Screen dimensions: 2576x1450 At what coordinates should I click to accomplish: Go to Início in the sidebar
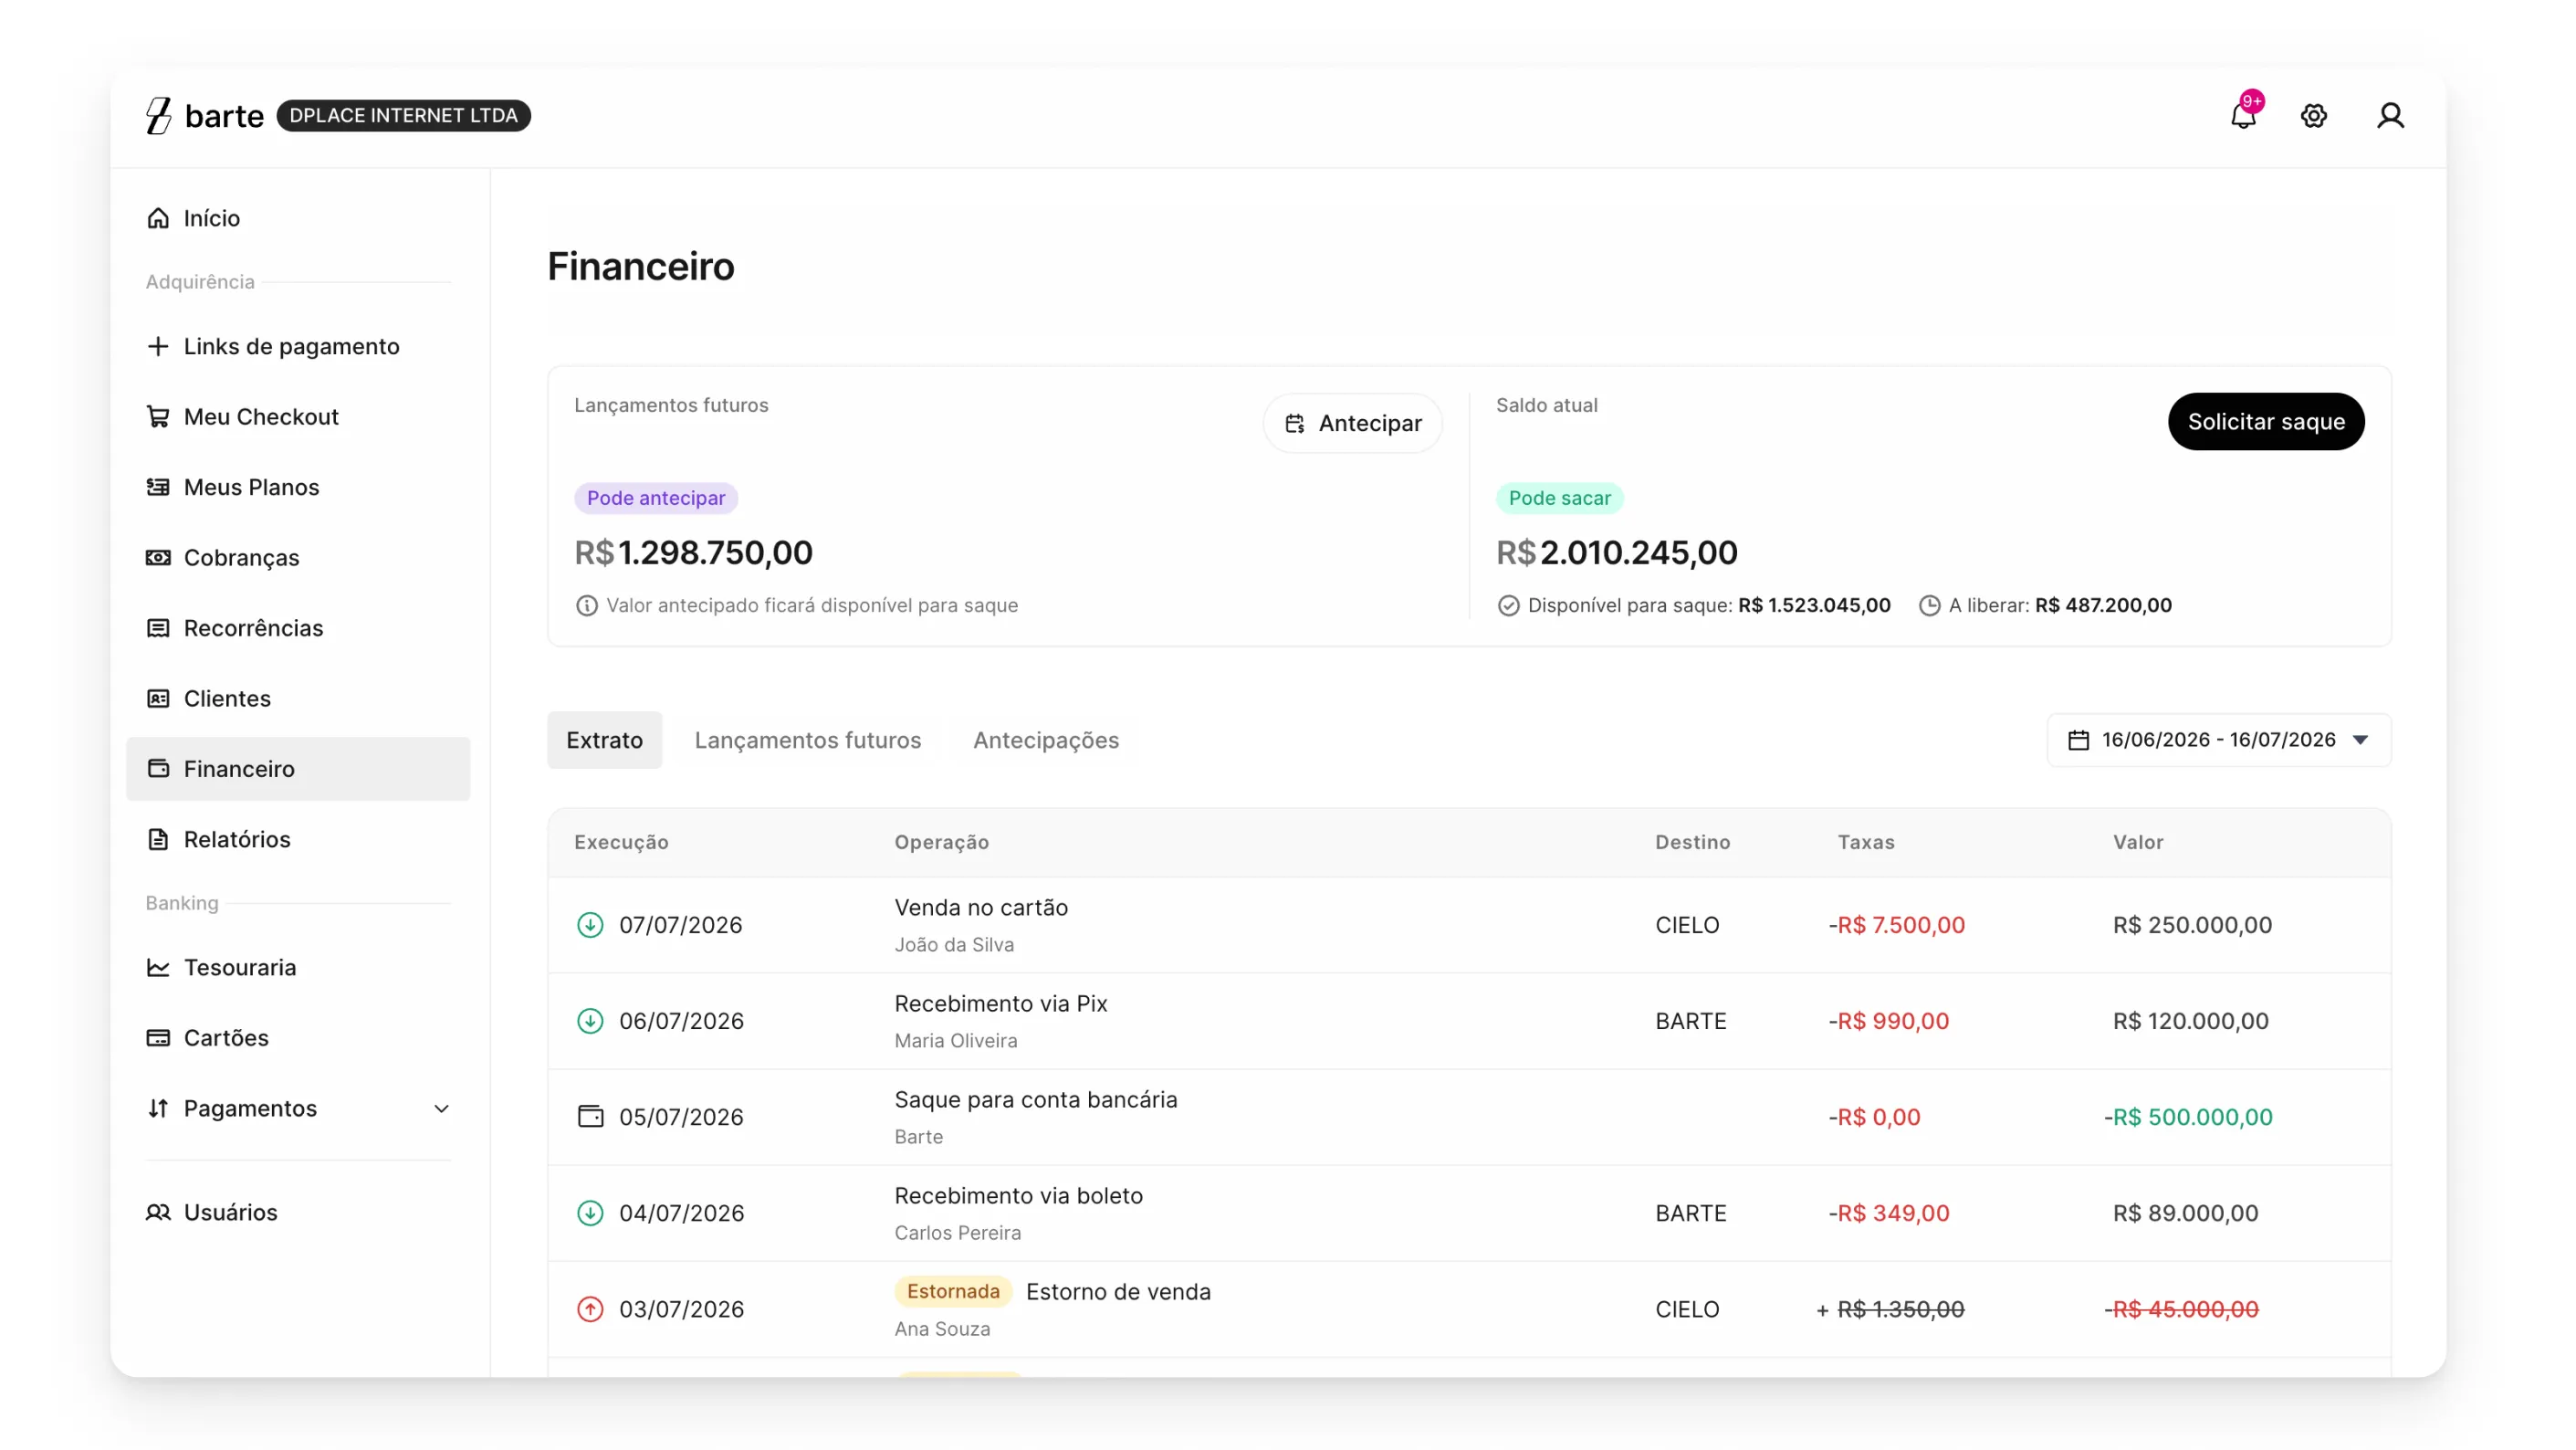298,218
